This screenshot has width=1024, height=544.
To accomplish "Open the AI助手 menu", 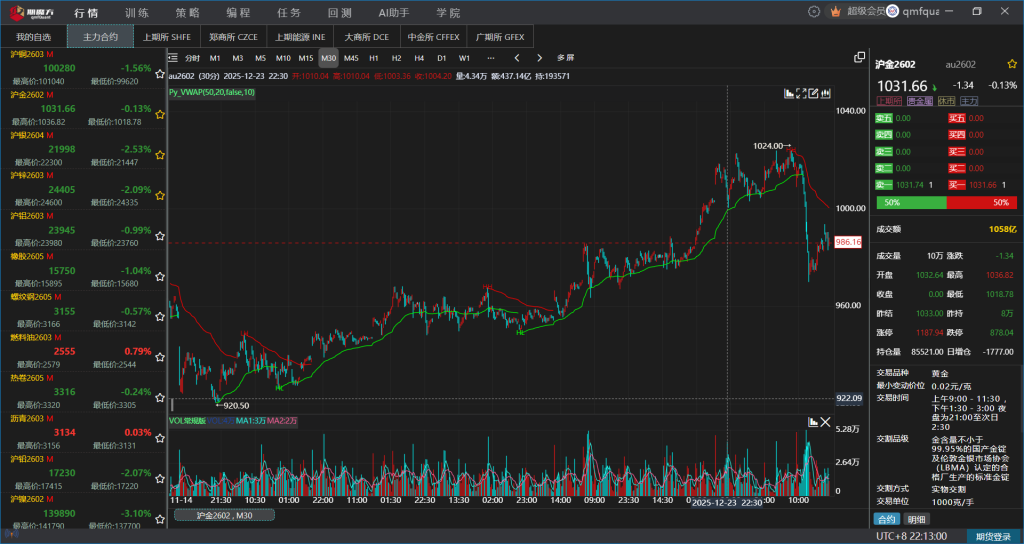I will click(x=394, y=13).
